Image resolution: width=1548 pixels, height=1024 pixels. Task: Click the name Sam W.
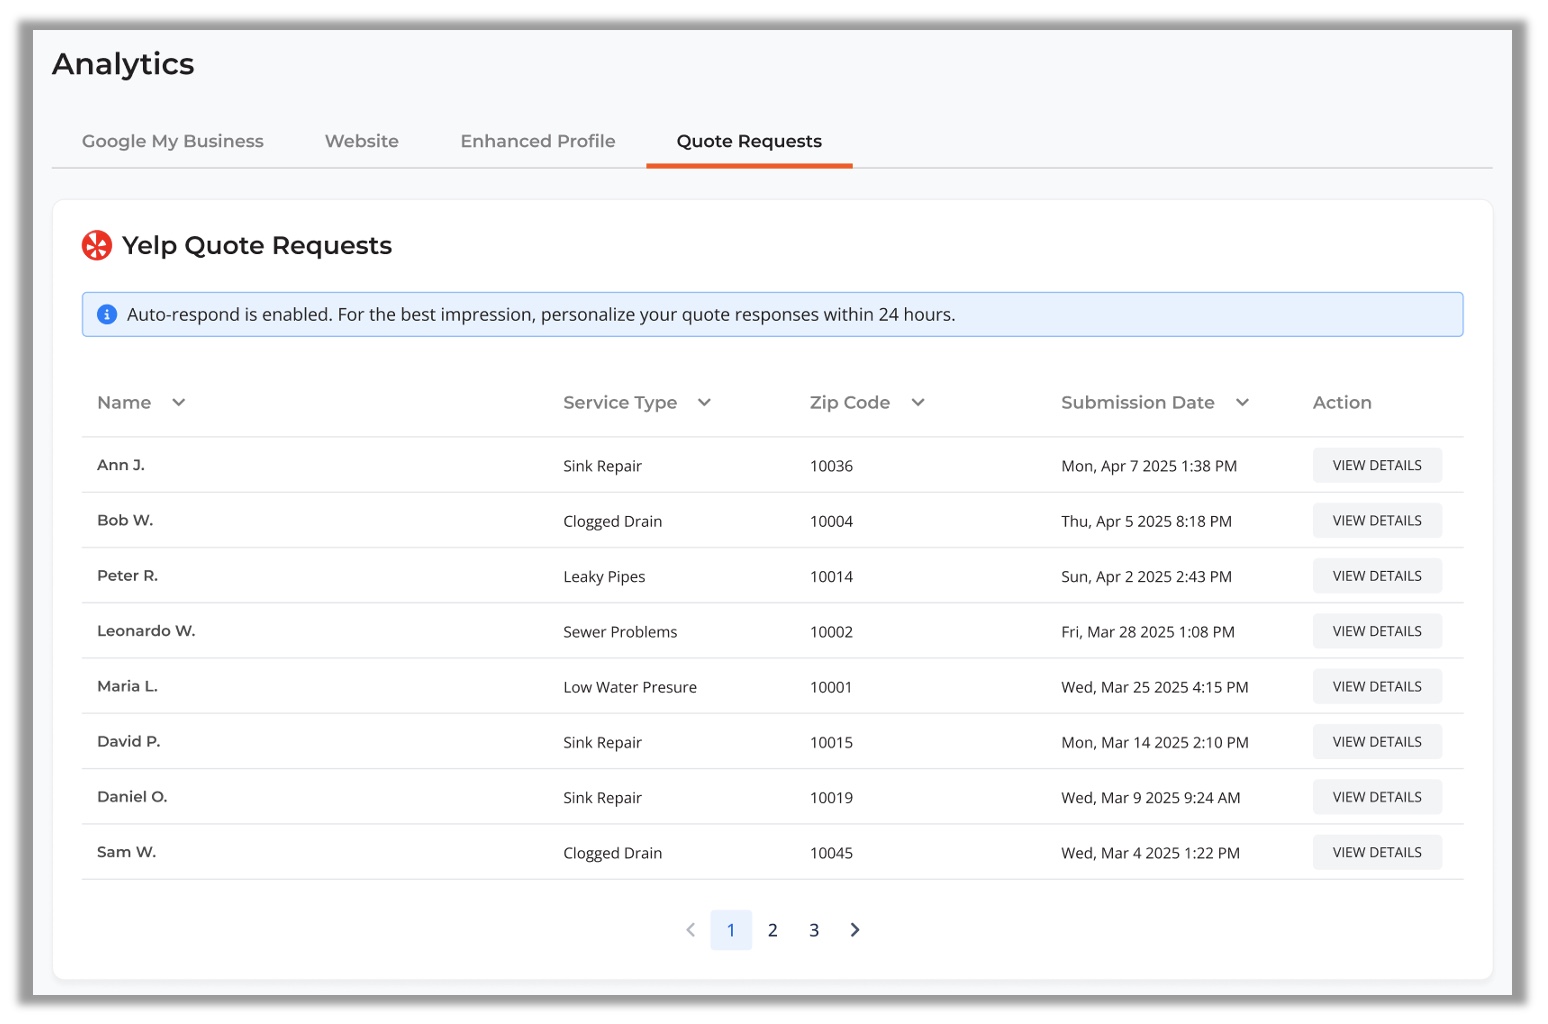click(x=127, y=852)
